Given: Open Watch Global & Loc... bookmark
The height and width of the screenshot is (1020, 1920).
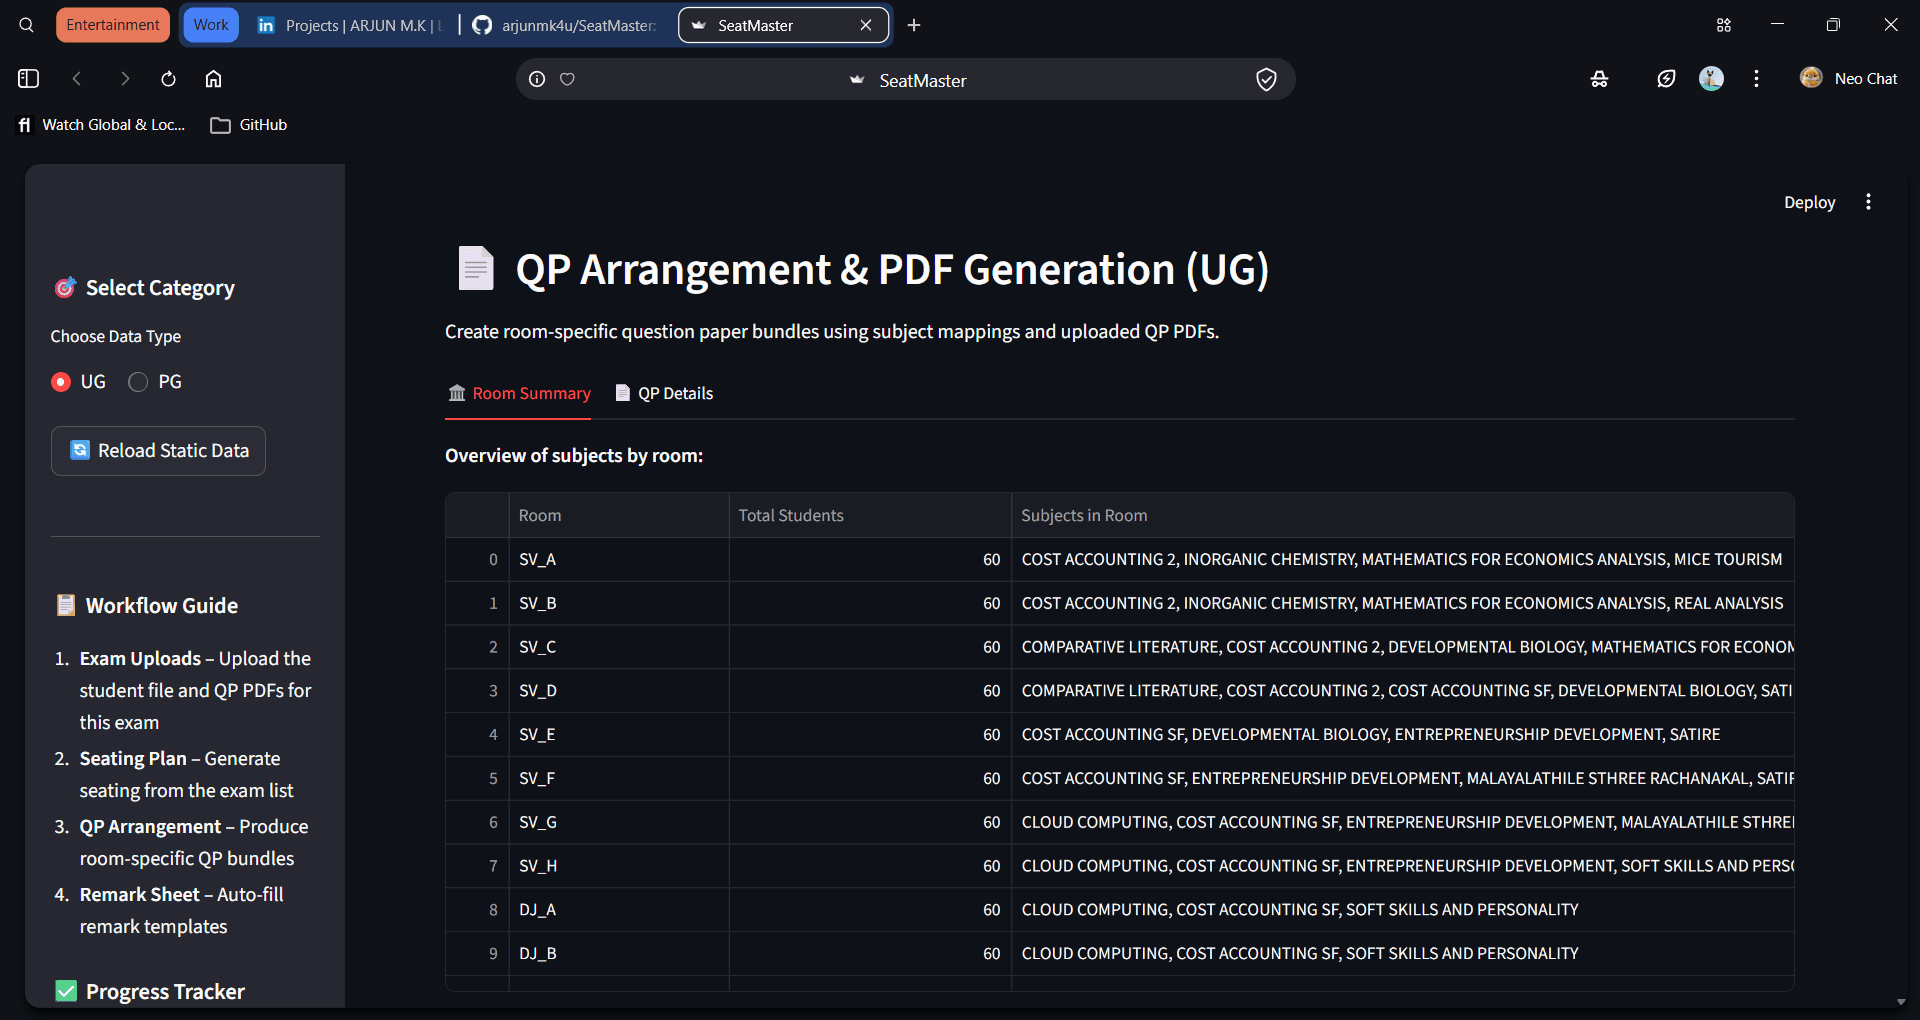Looking at the screenshot, I should coord(102,125).
